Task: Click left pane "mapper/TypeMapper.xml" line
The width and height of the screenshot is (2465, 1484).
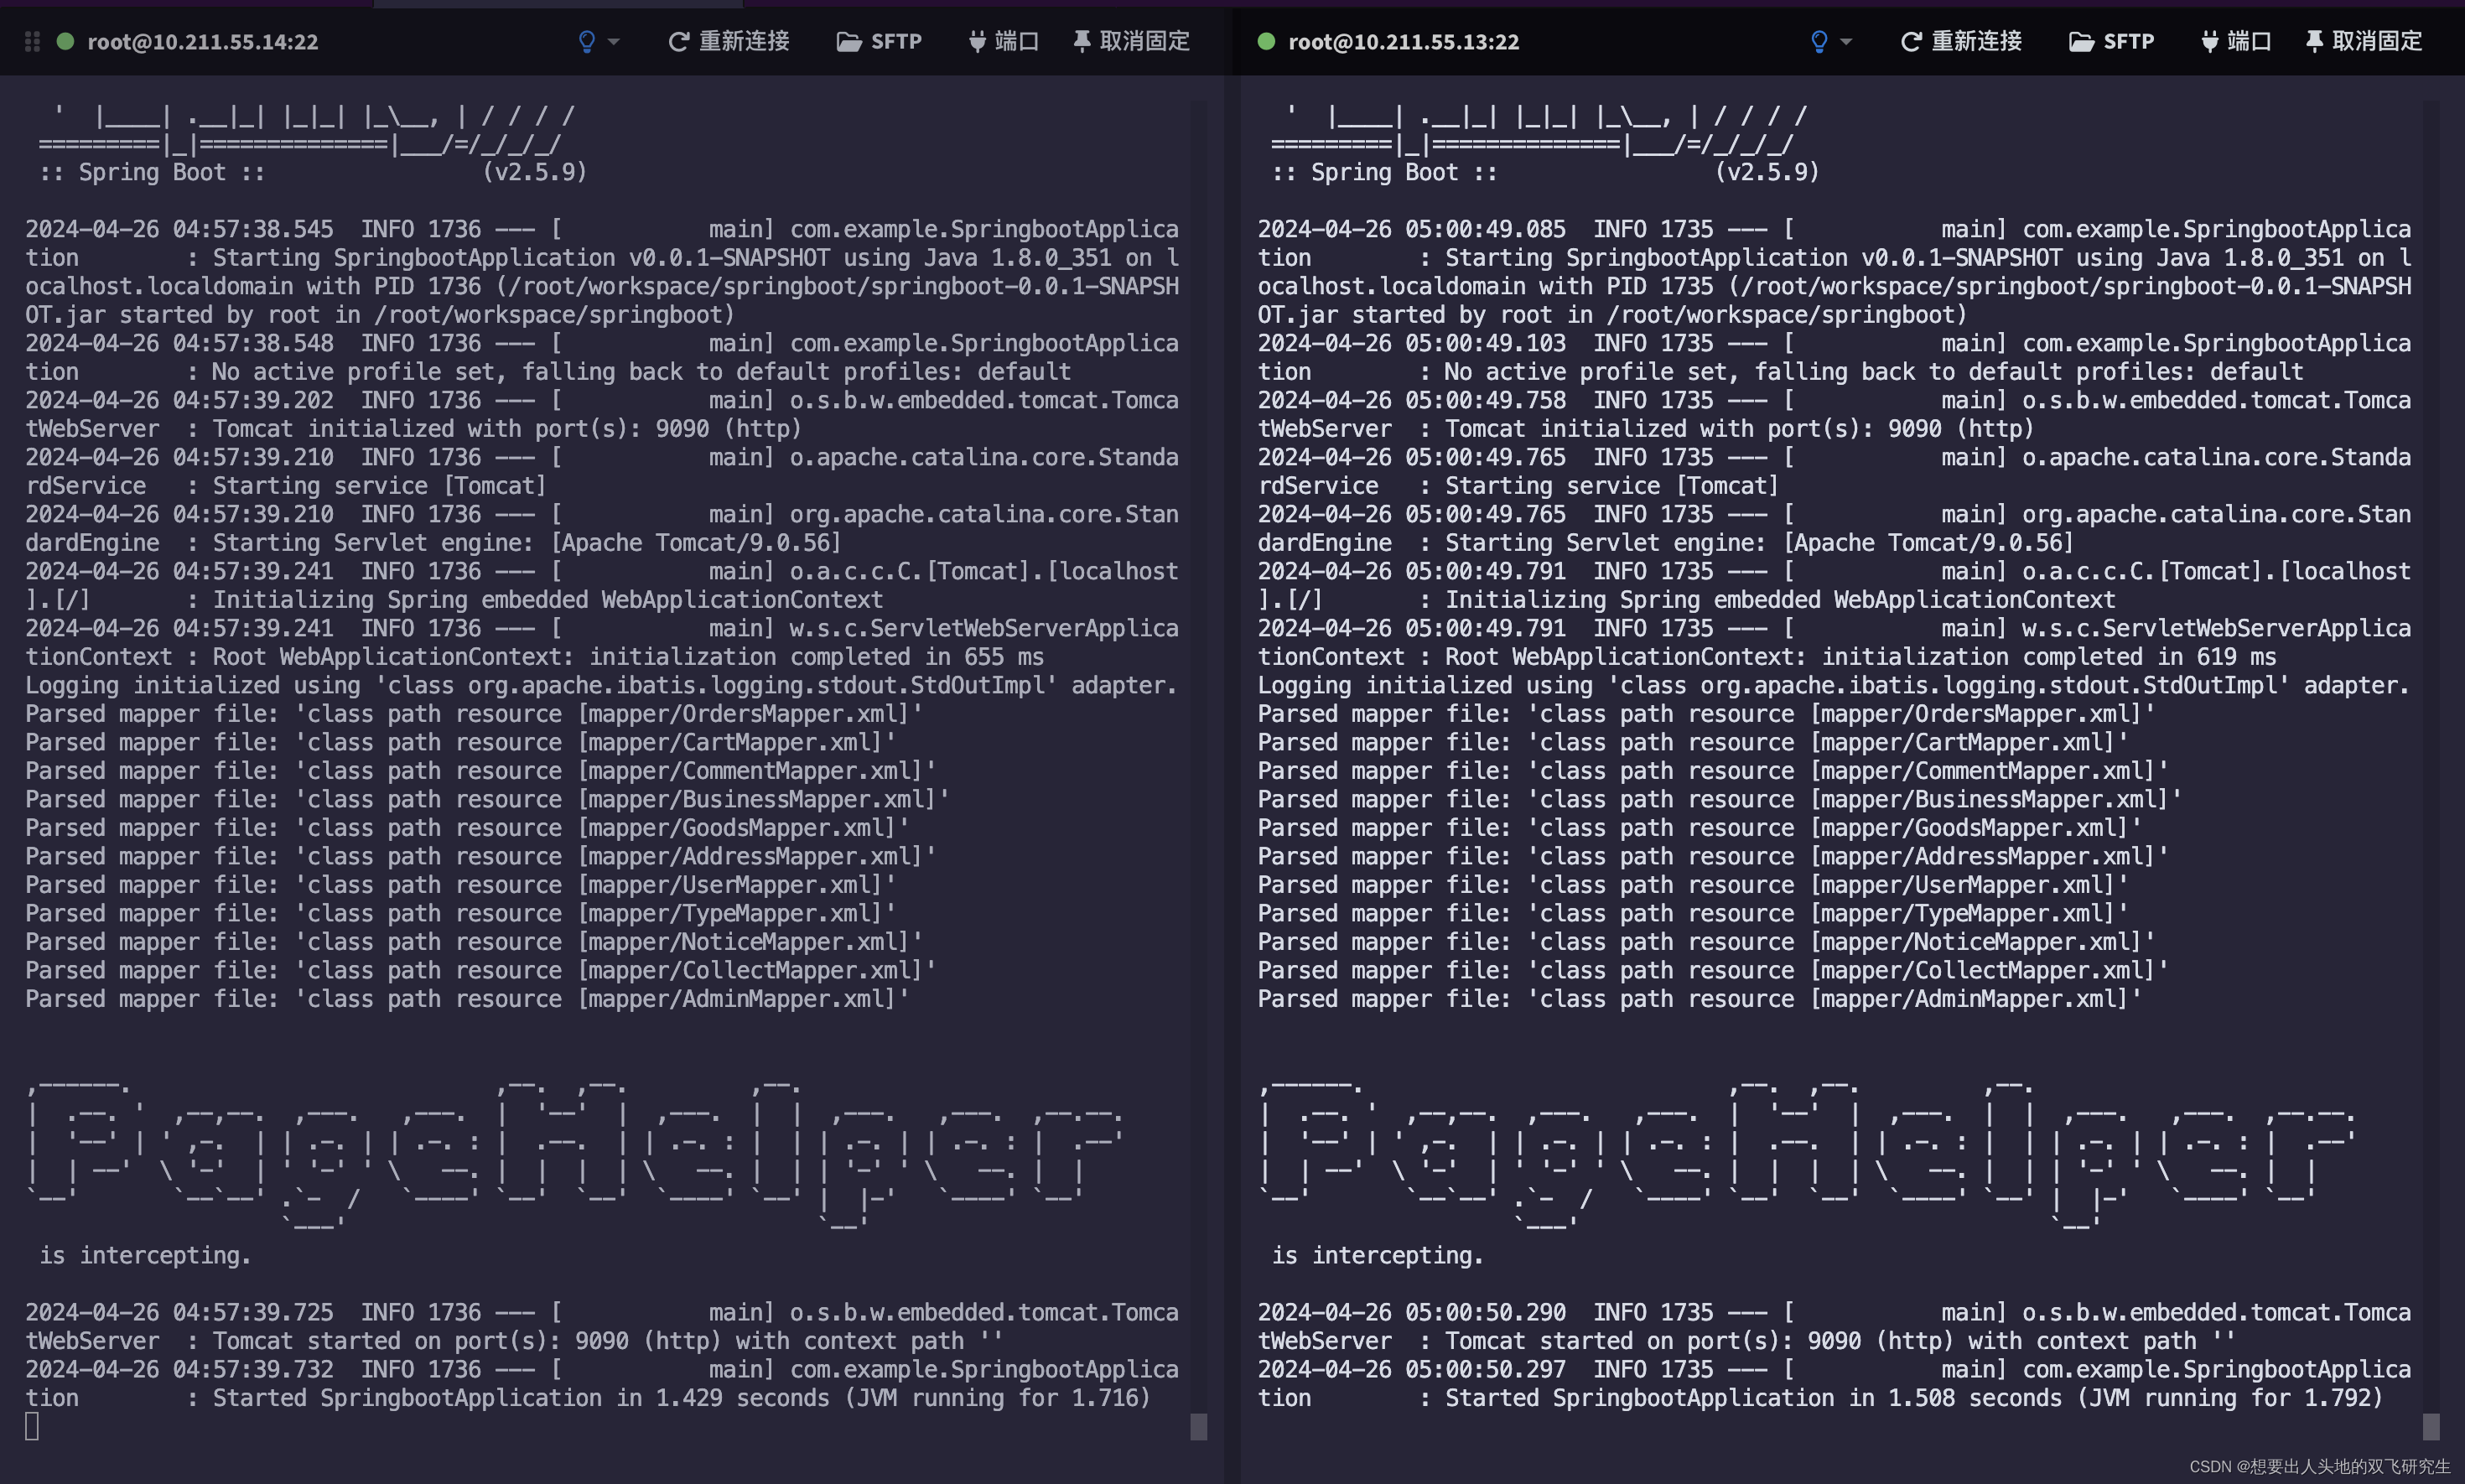Action: 461,914
